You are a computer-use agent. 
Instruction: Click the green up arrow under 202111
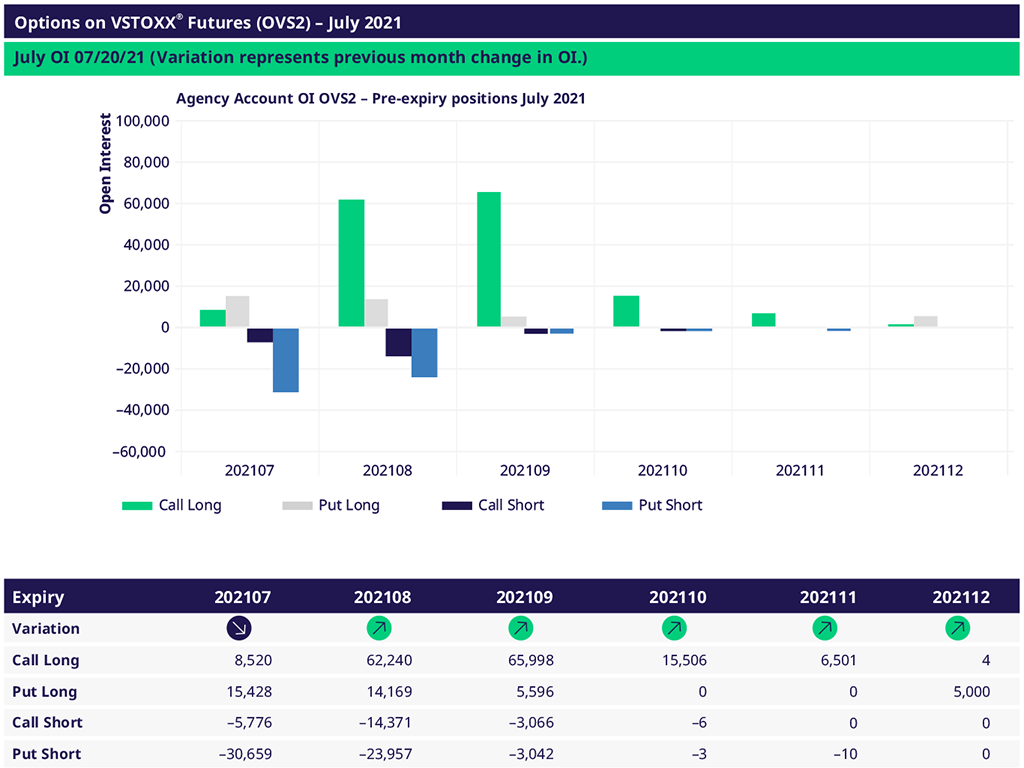(x=825, y=629)
